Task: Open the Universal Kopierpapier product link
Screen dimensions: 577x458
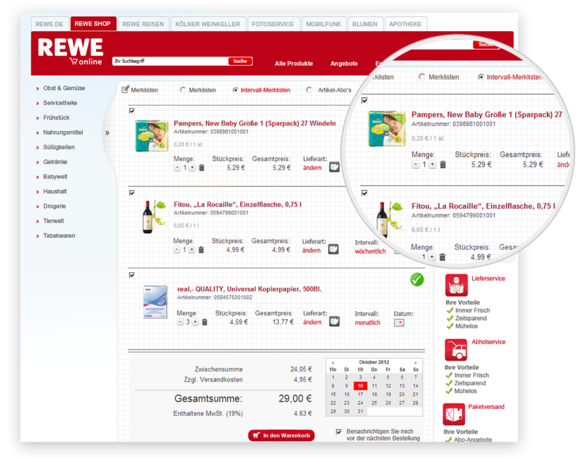Action: pos(249,289)
